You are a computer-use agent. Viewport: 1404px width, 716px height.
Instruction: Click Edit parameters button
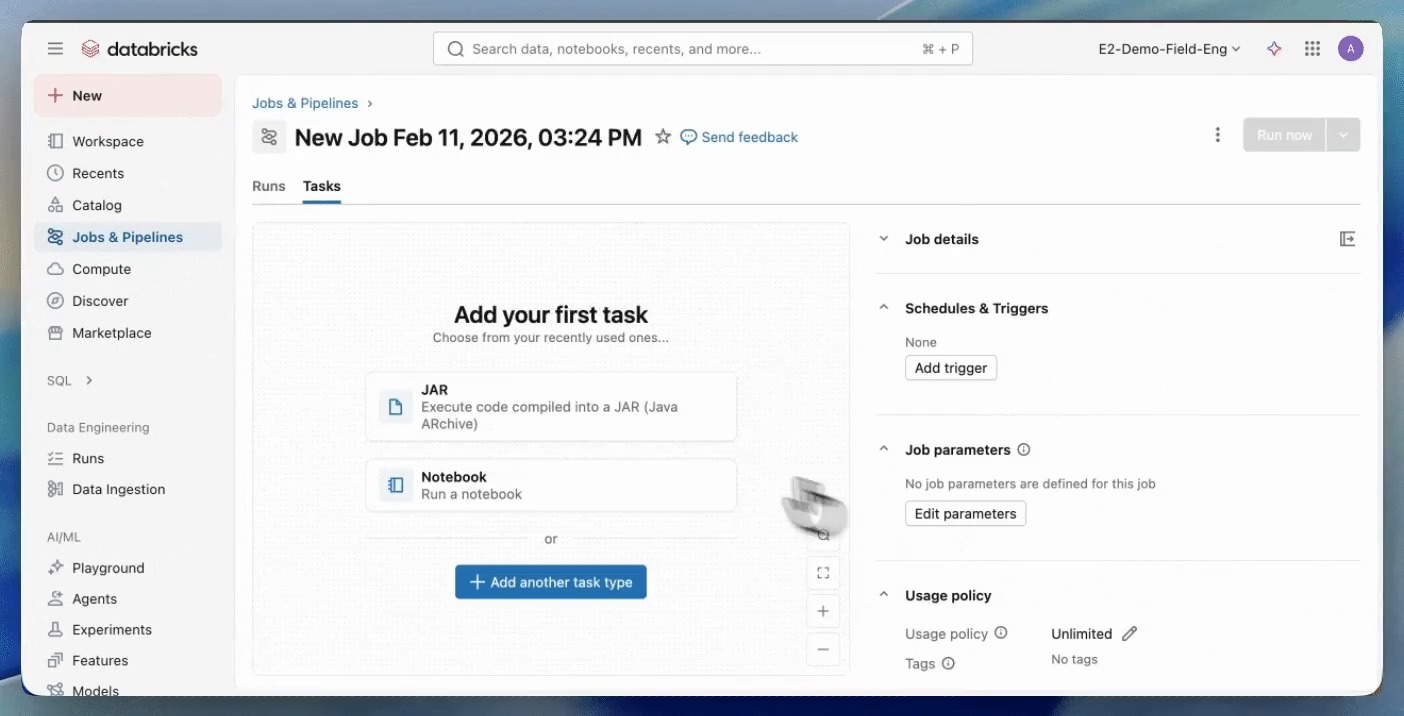pyautogui.click(x=965, y=514)
